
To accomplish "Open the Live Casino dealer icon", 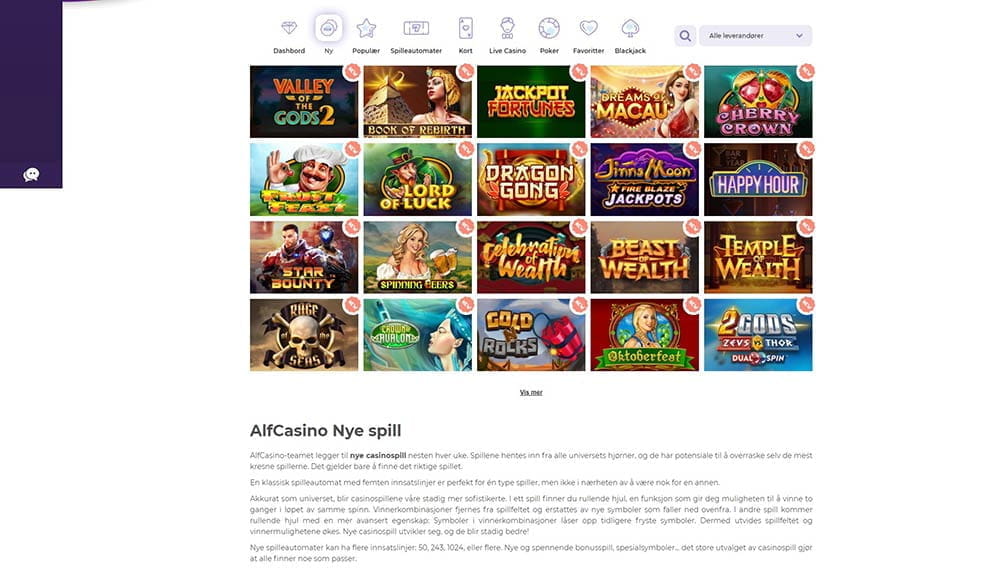I will (x=507, y=28).
